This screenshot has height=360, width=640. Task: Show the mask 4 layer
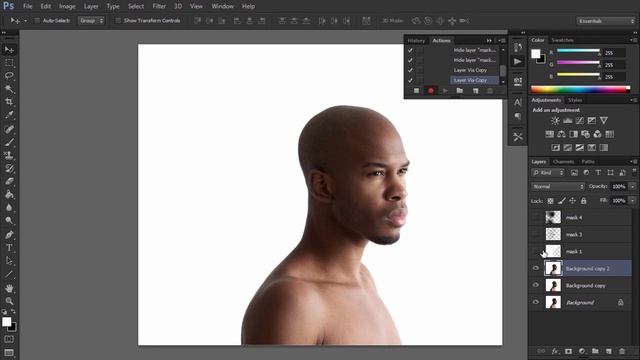tap(536, 218)
